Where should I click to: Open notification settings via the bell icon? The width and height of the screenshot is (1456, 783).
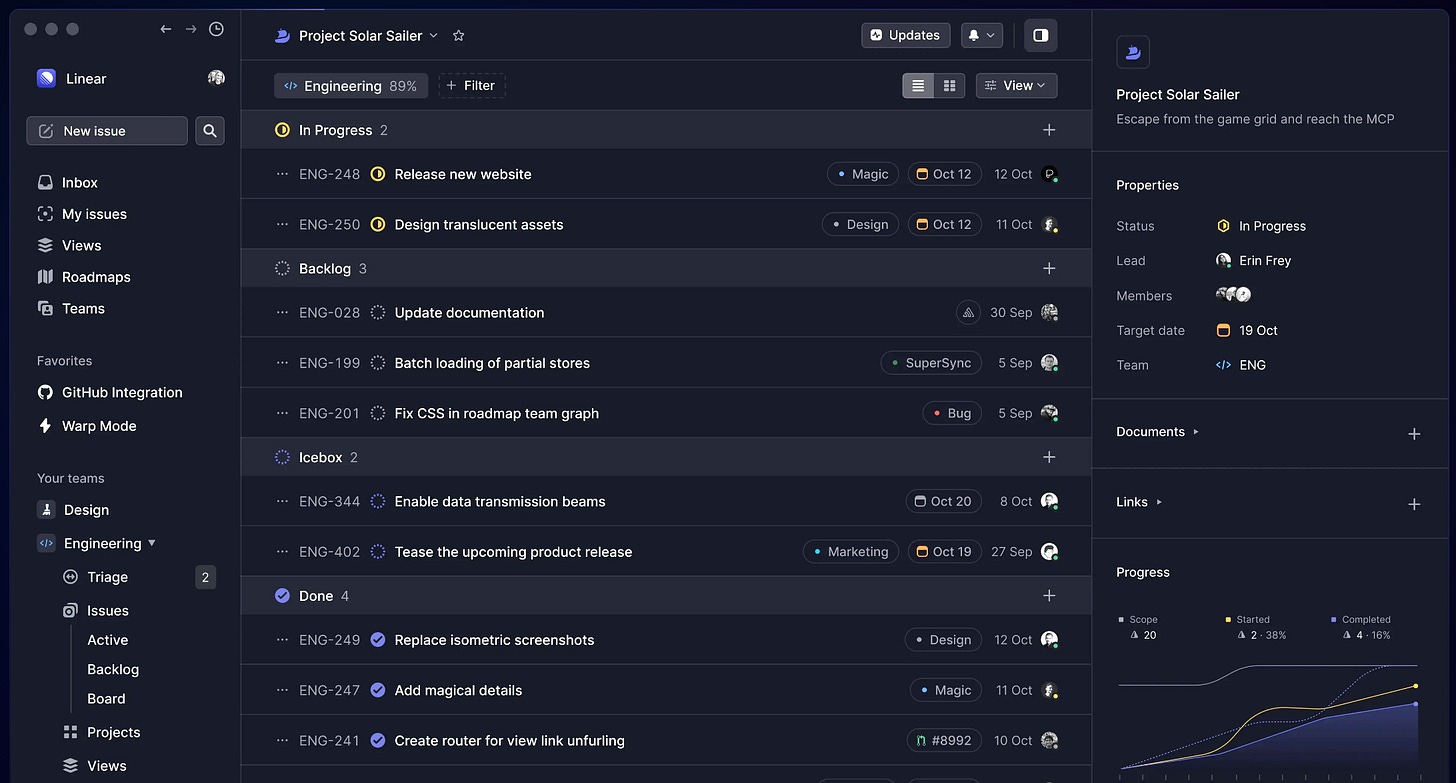pos(981,35)
